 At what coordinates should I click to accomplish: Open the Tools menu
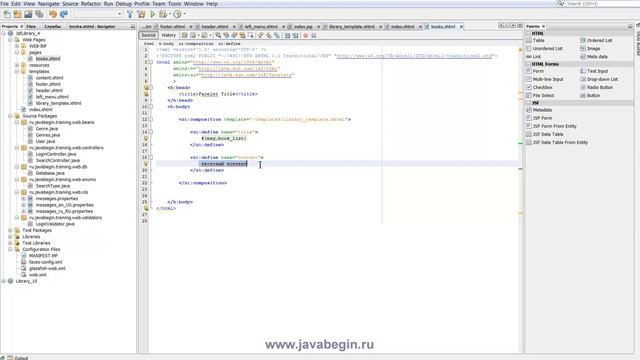174,4
